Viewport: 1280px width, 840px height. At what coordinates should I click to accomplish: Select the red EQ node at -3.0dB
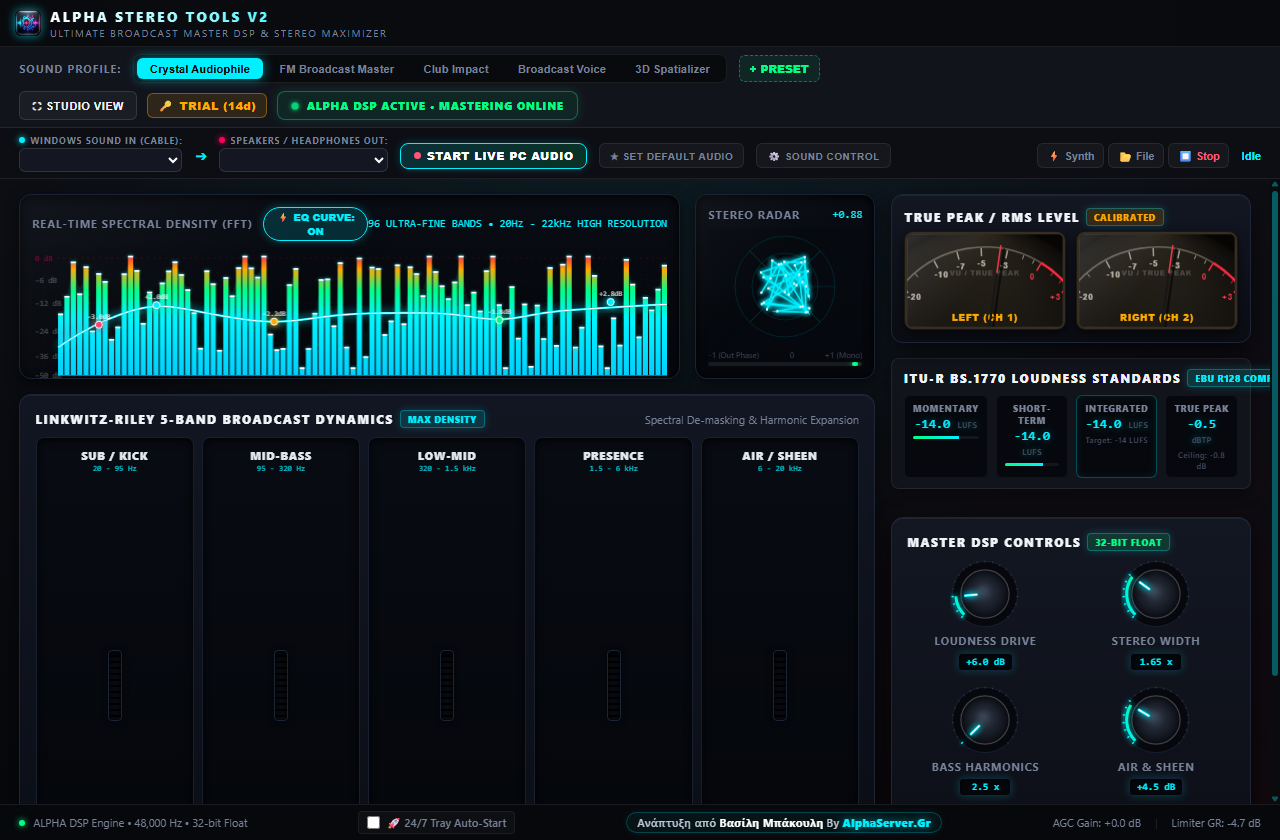98,325
